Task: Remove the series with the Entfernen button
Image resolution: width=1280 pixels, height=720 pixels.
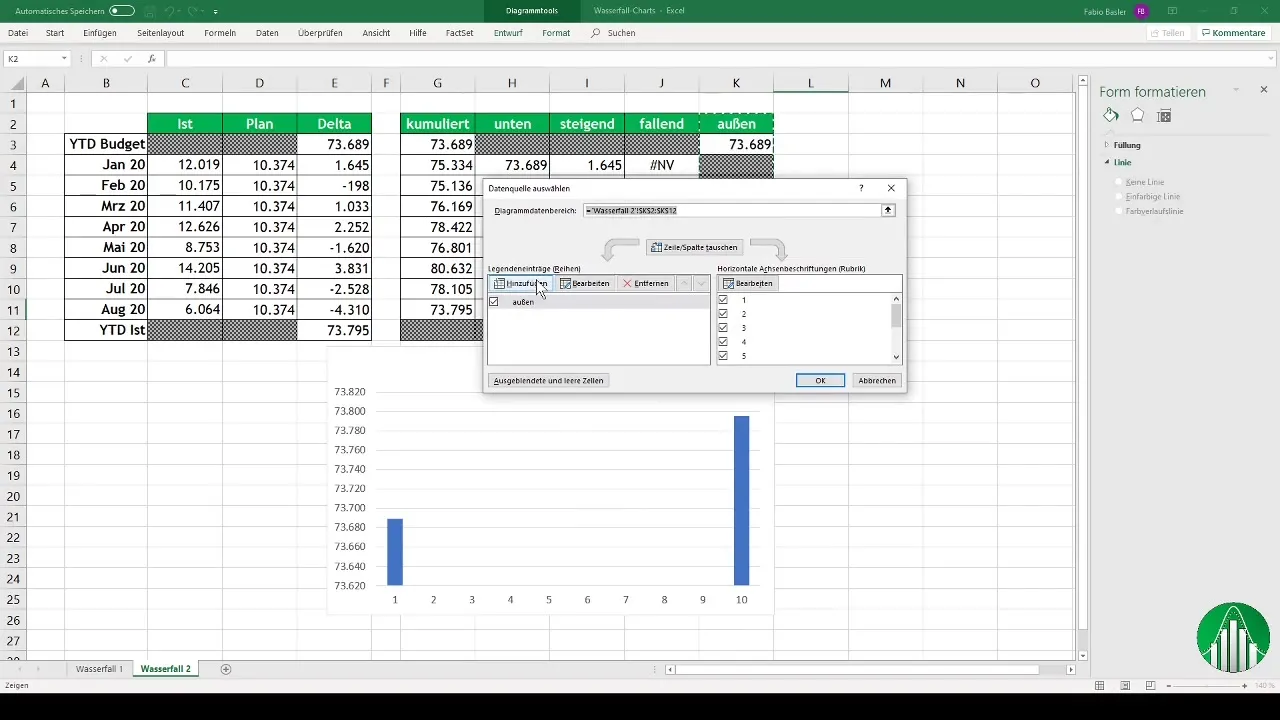Action: 645,284
